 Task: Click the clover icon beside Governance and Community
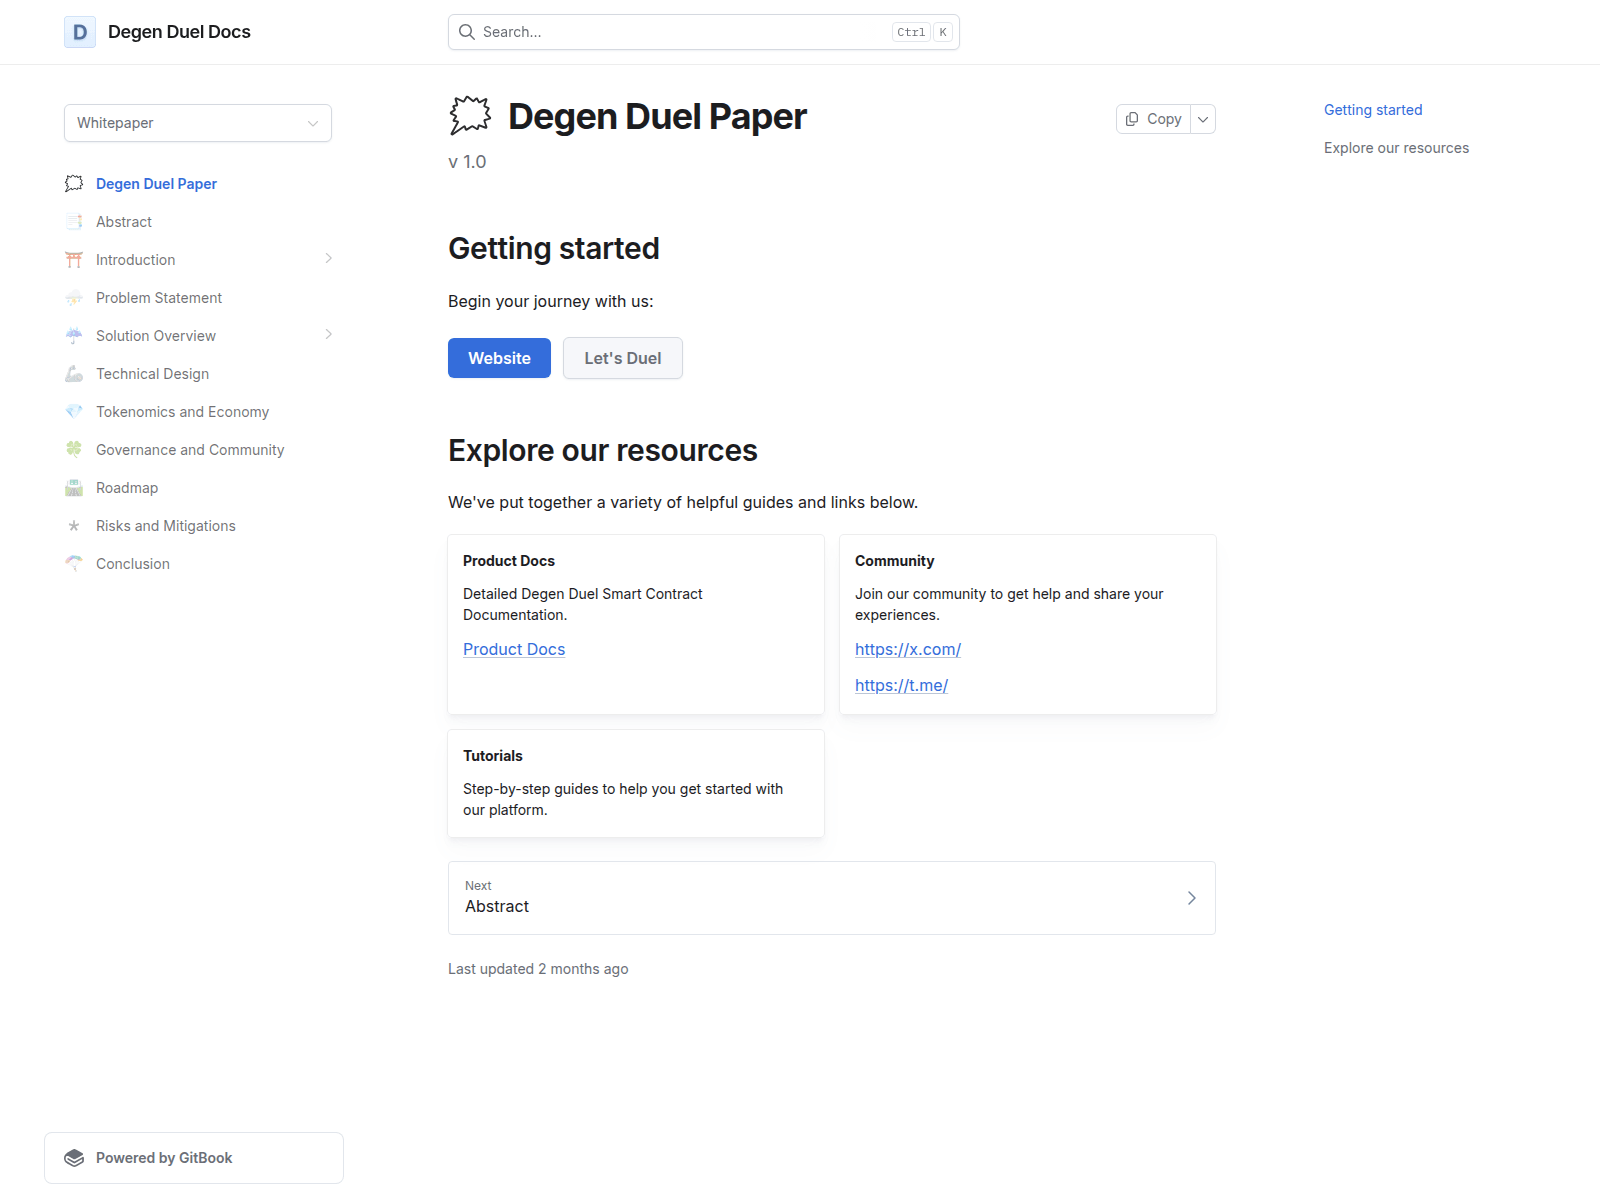tap(74, 449)
